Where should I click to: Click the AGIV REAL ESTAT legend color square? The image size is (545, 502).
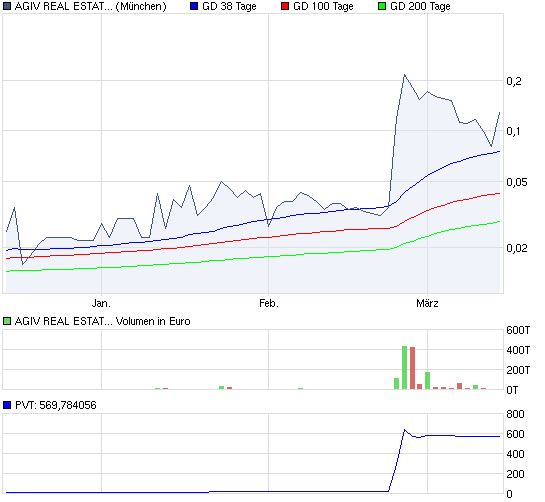[7, 6]
